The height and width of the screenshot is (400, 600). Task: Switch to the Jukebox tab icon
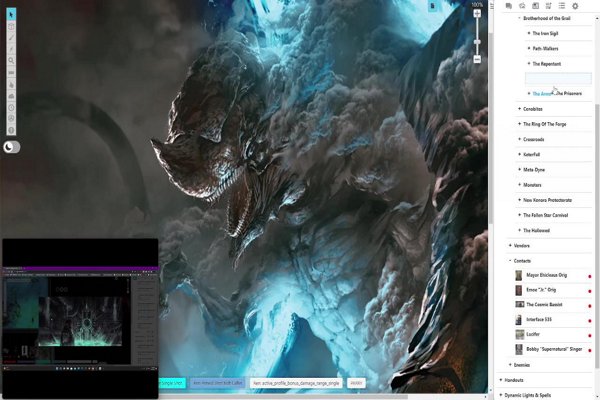click(548, 6)
